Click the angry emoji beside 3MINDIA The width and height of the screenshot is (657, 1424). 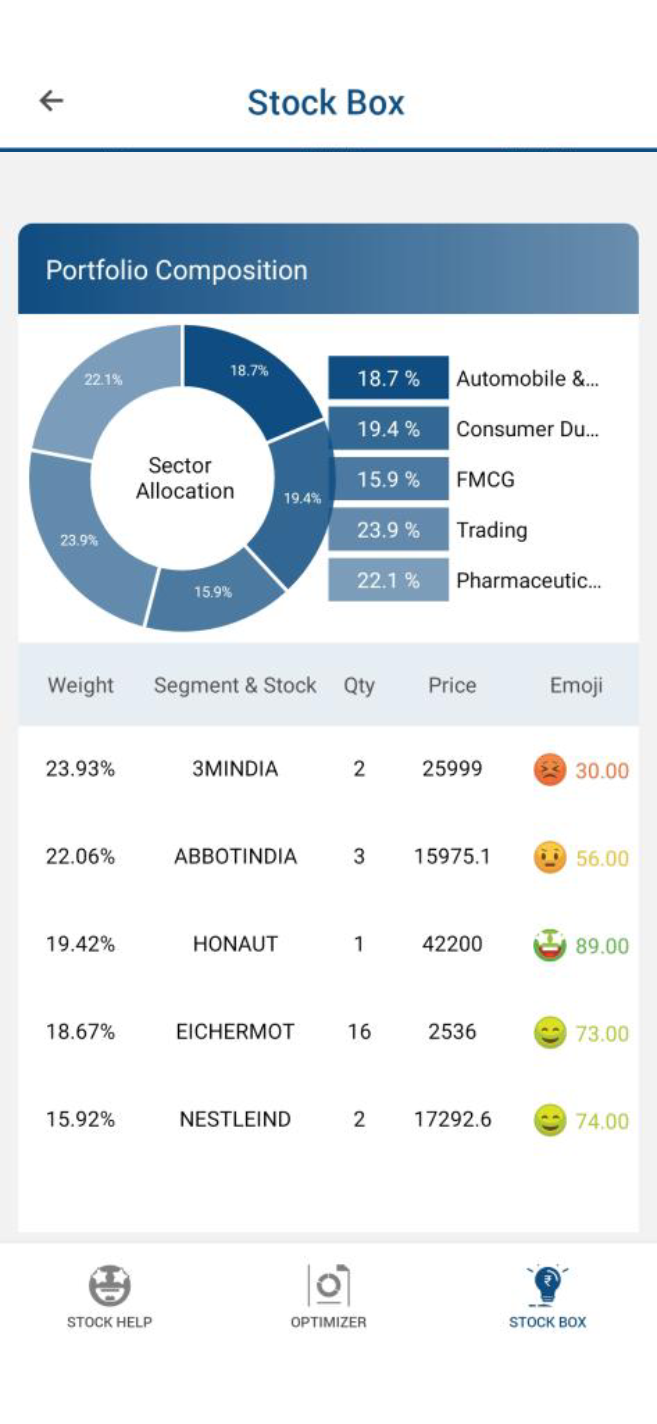(549, 771)
